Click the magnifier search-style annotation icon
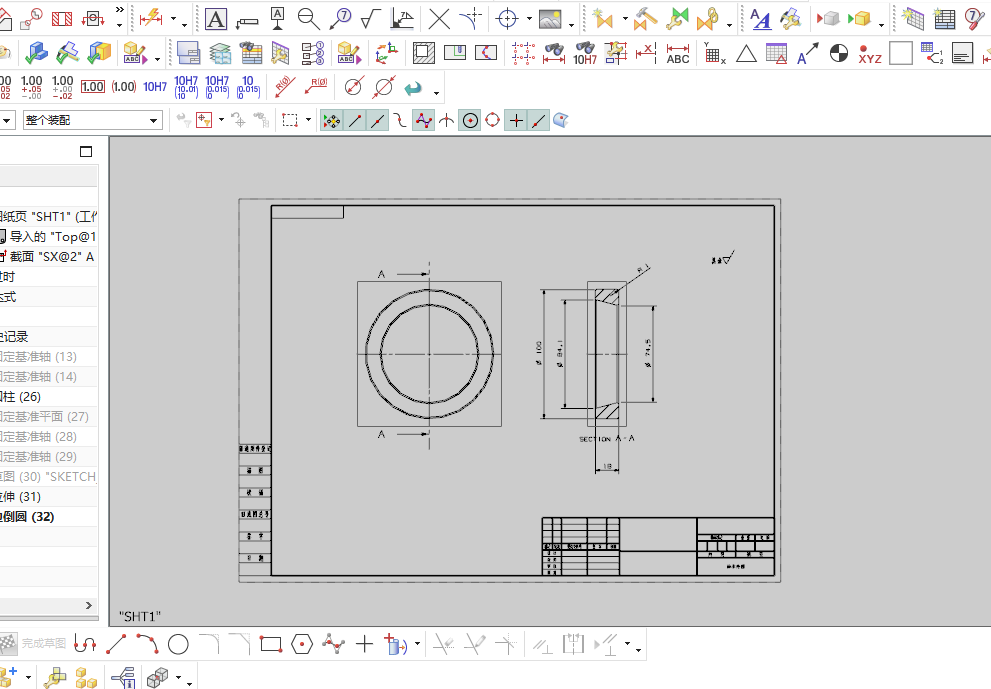 point(308,19)
